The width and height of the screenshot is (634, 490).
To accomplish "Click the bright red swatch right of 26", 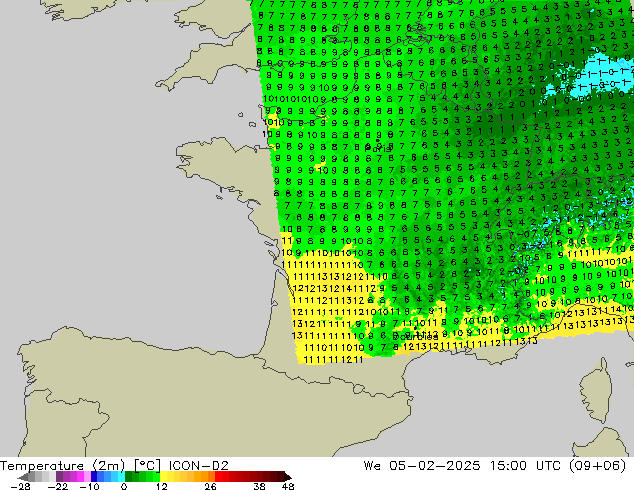I will (x=218, y=477).
